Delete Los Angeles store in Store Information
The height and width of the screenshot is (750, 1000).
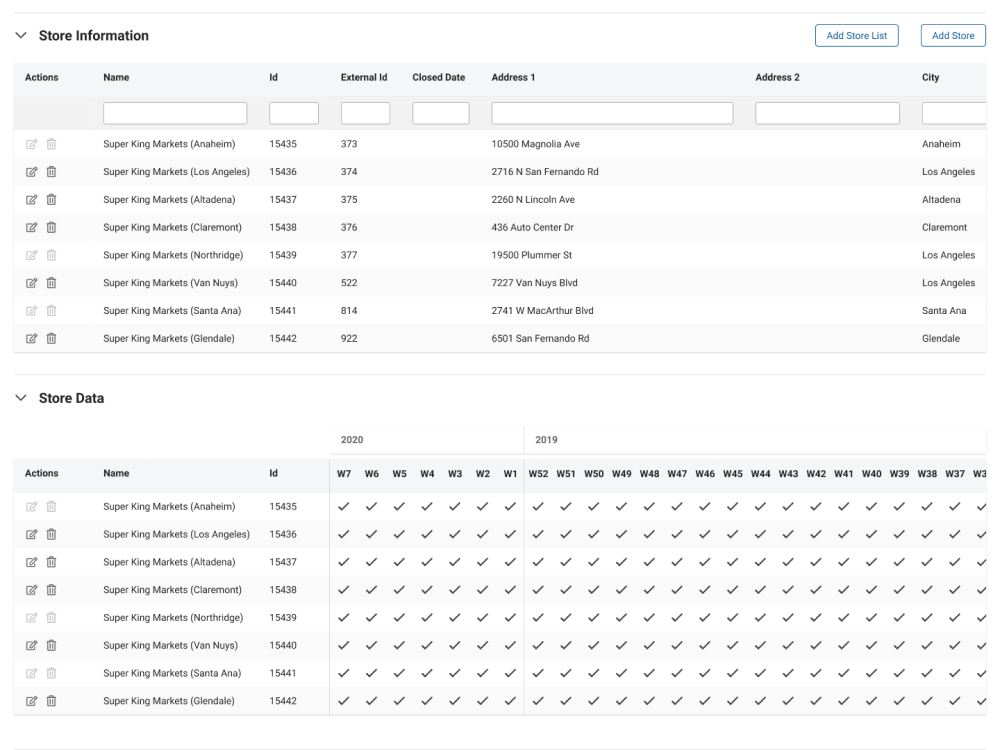(52, 172)
